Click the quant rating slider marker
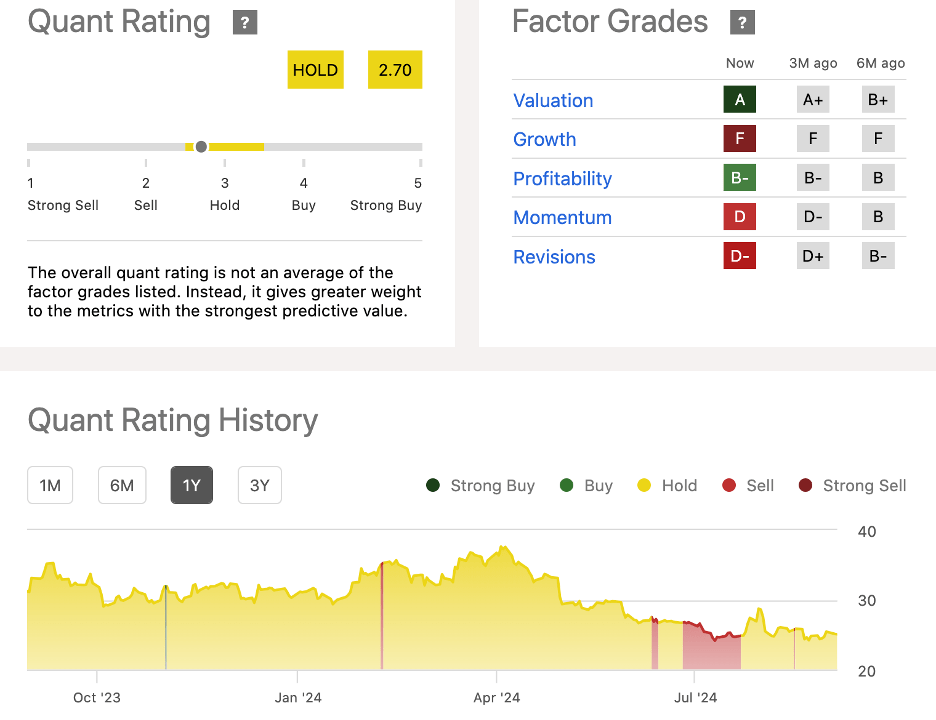 click(201, 146)
